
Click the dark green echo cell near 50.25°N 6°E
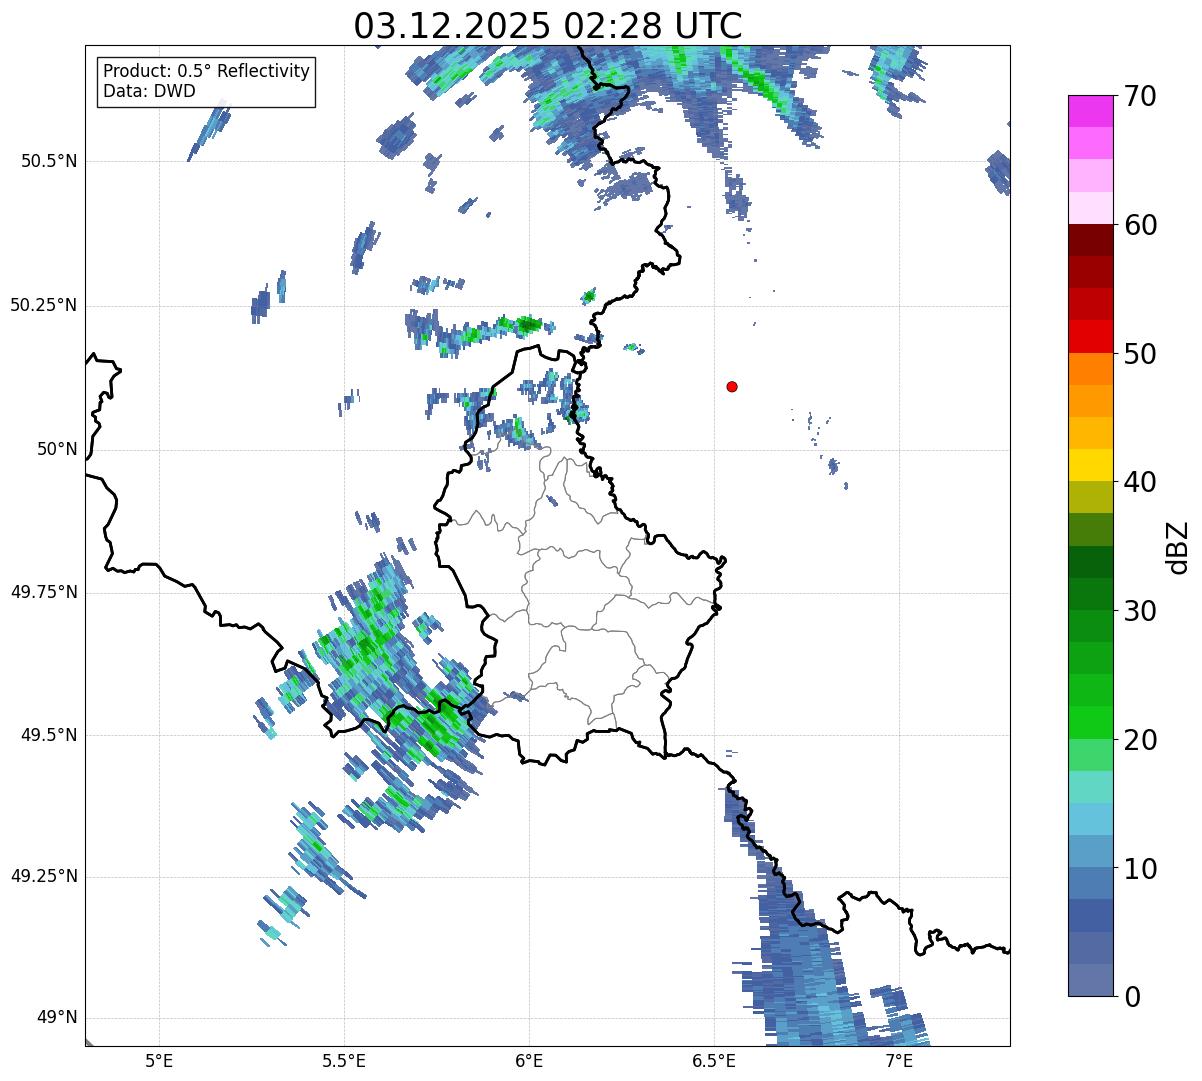(529, 323)
